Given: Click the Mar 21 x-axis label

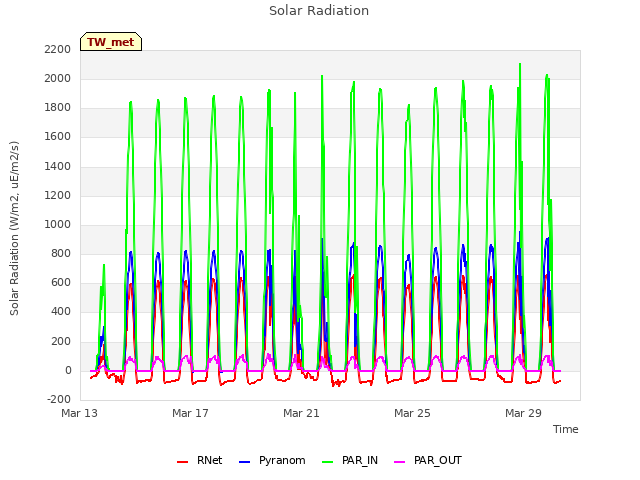Looking at the screenshot, I should (x=301, y=413).
